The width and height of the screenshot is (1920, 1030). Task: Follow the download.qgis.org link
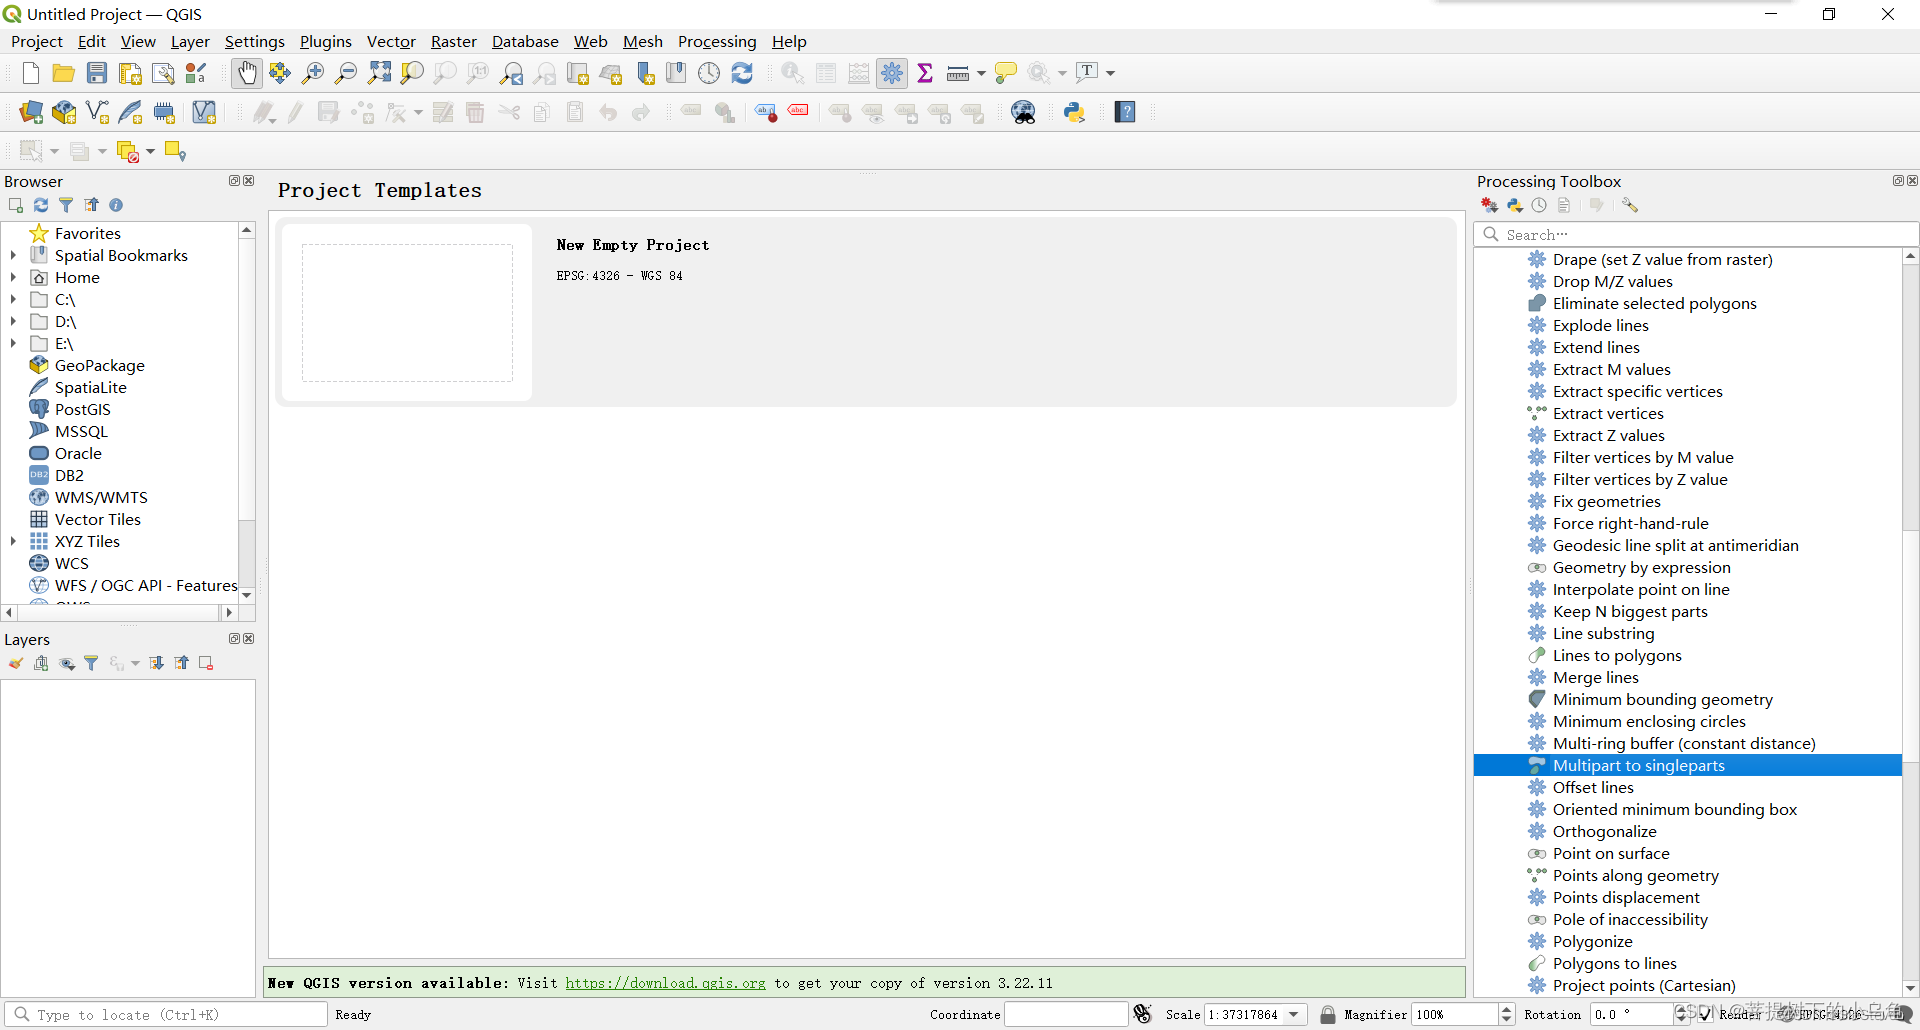coord(666,983)
